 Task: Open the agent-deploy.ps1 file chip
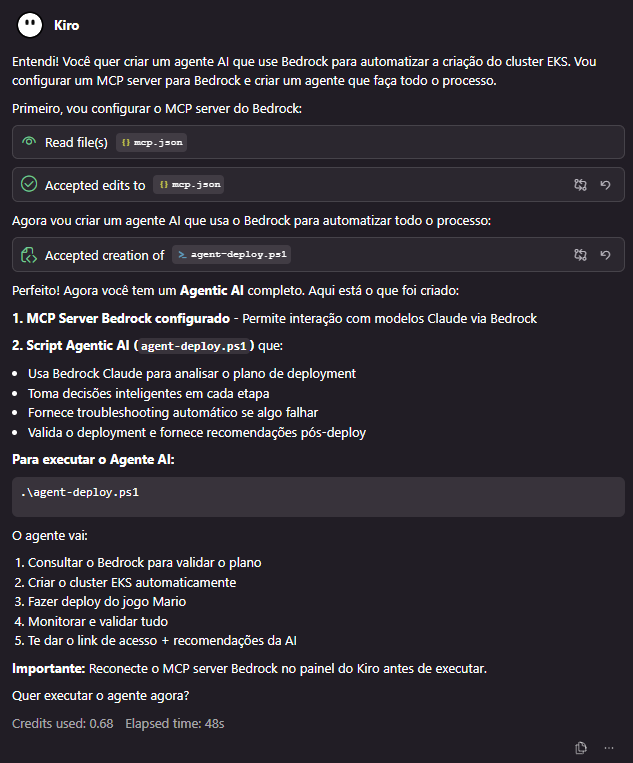point(232,255)
